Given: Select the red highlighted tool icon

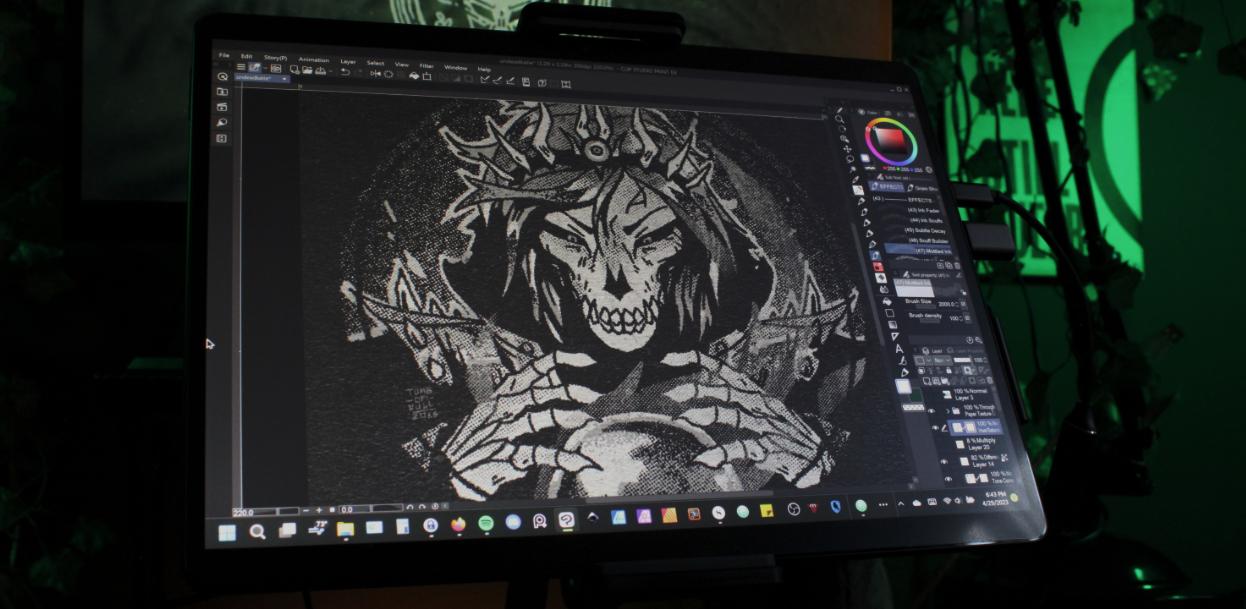Looking at the screenshot, I should [878, 267].
